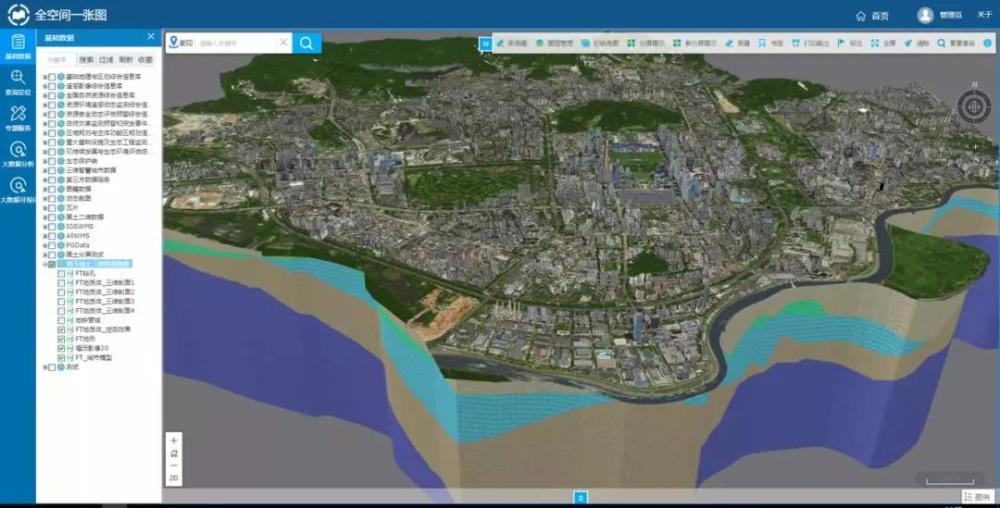Uncheck the FT地形 layer checkbox

61,339
